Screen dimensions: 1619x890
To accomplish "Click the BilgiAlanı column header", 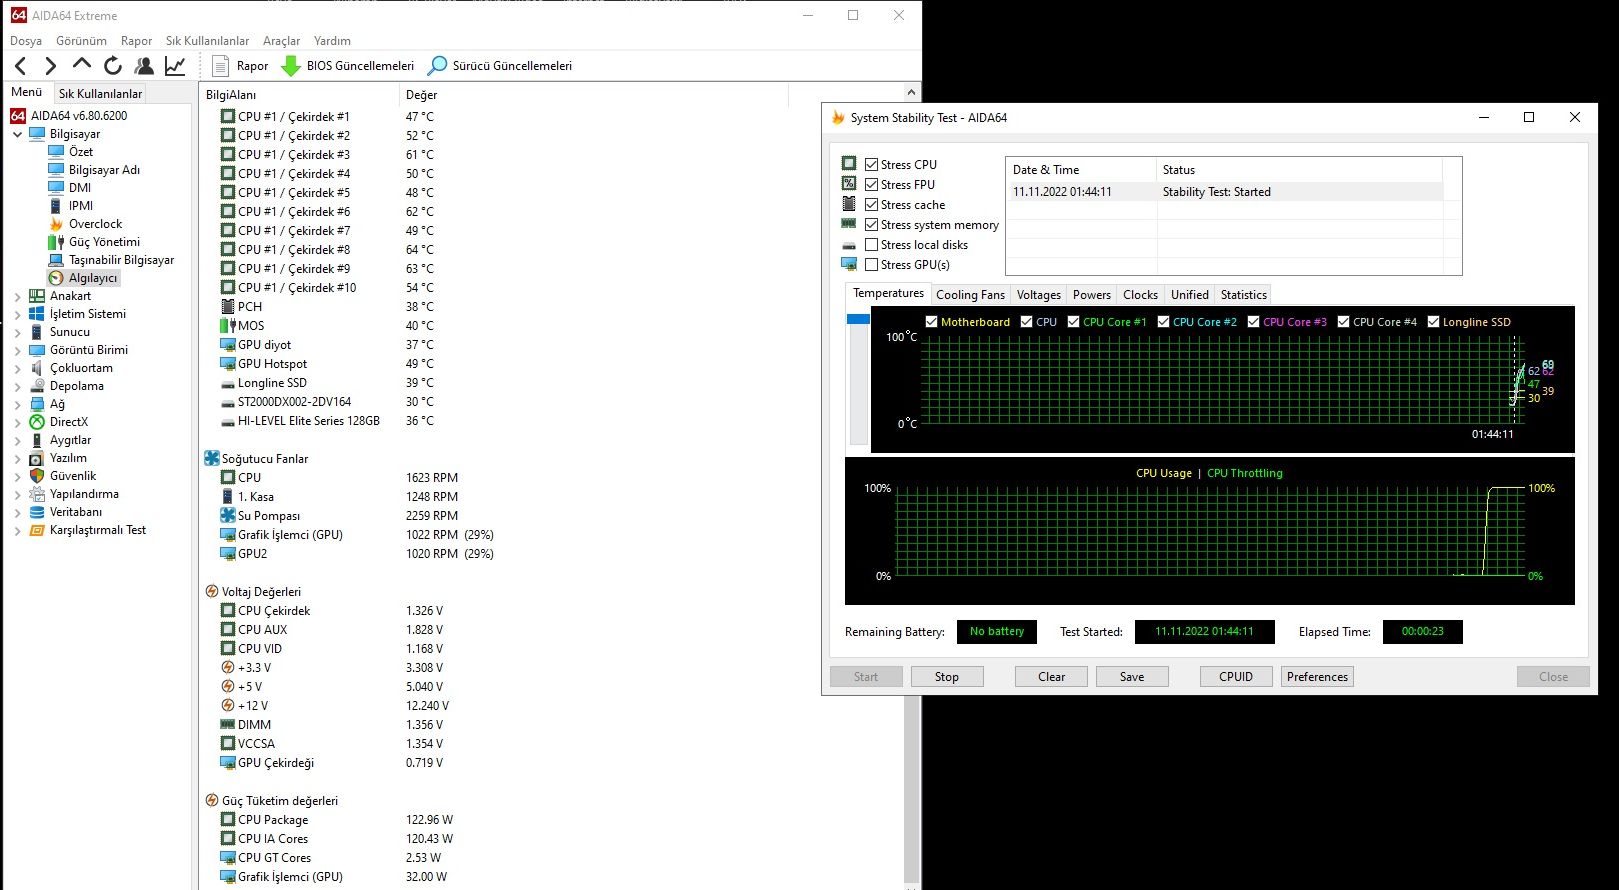I will 299,95.
